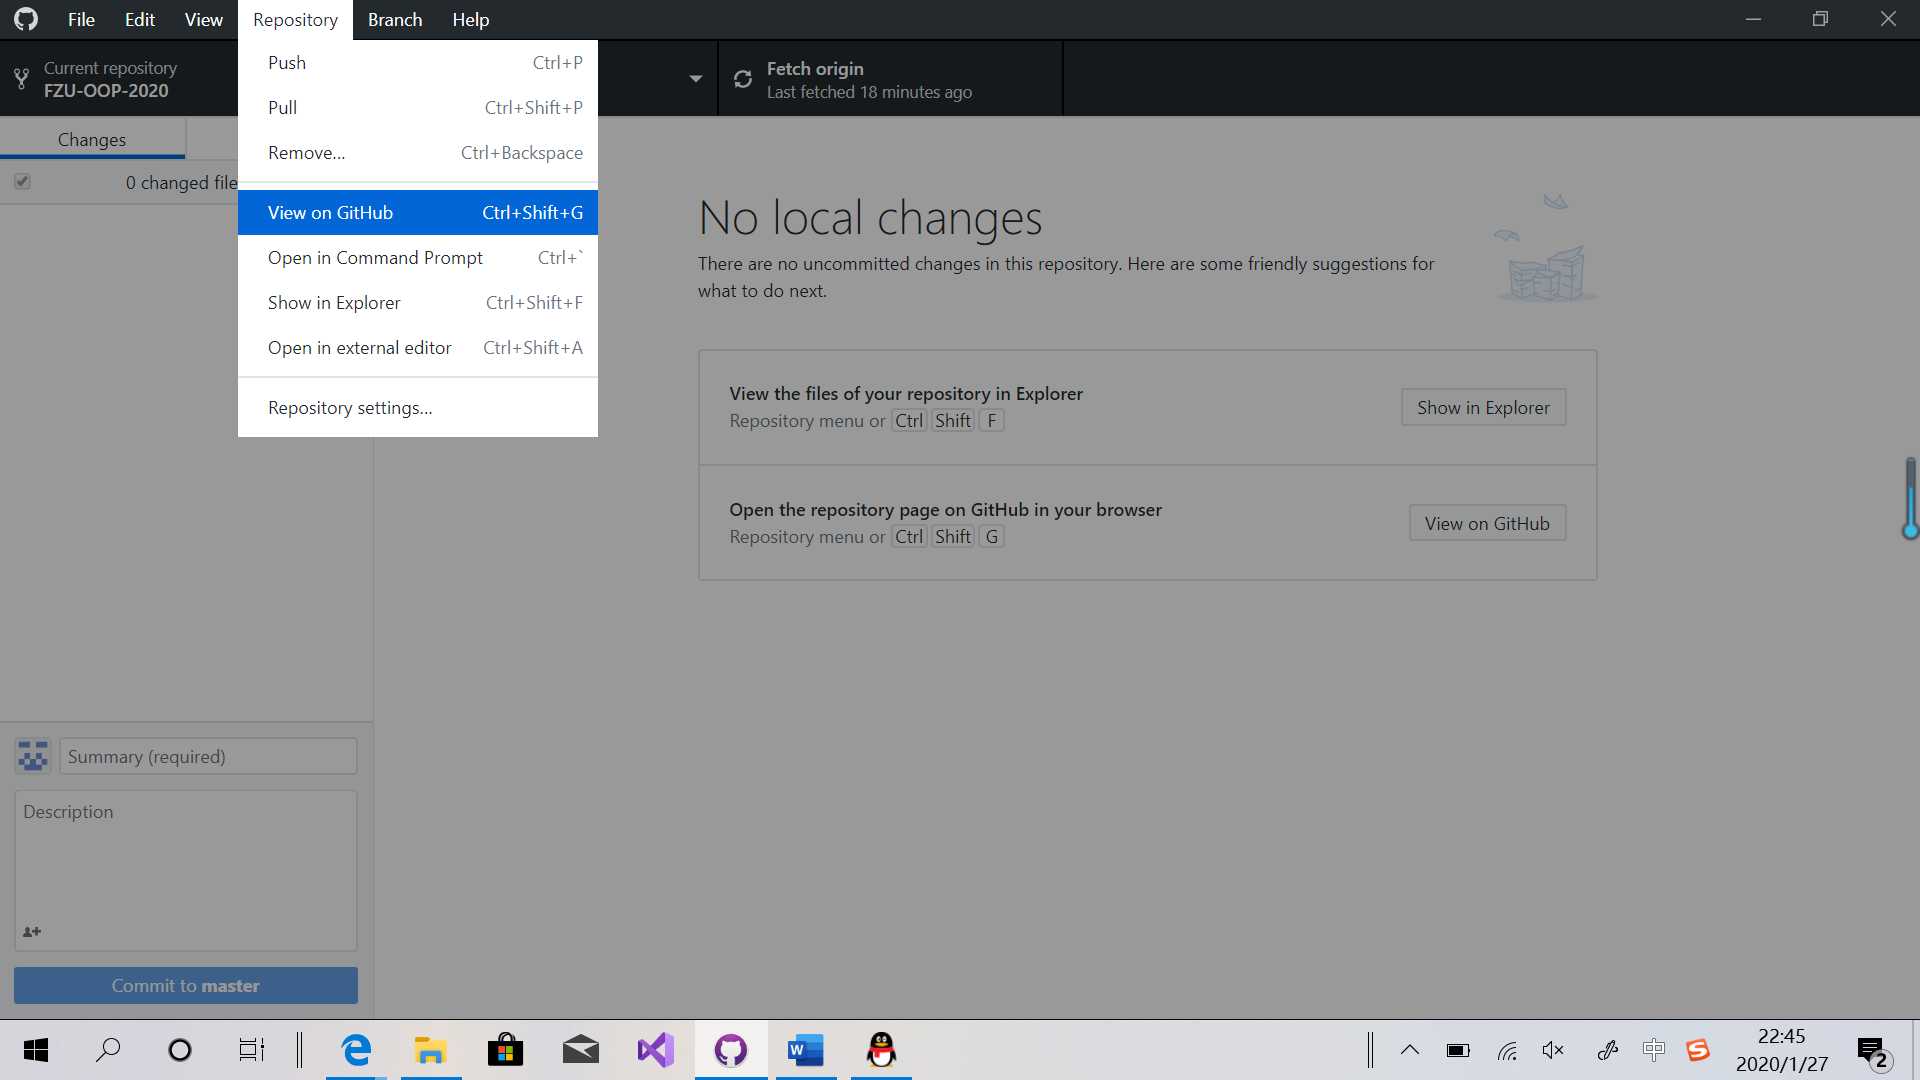Open QQ penguin app from taskbar
This screenshot has width=1920, height=1080.
coord(881,1050)
